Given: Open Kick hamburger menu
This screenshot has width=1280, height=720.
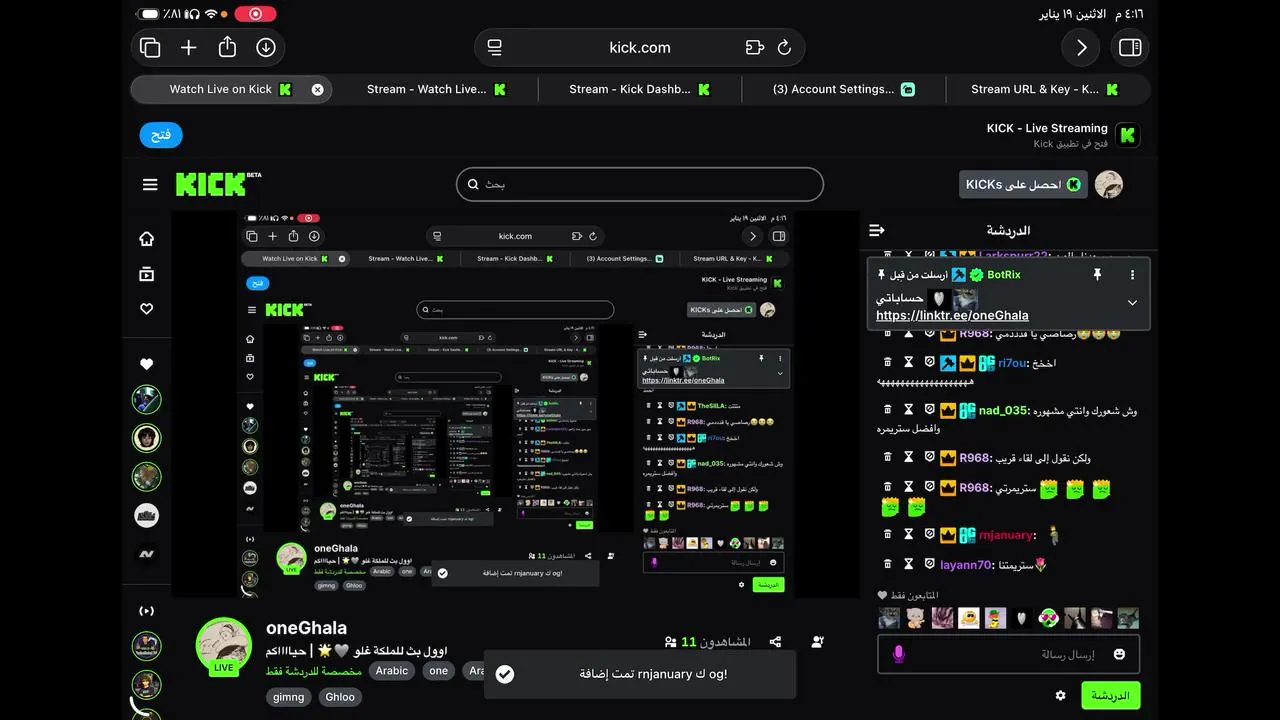Looking at the screenshot, I should coord(150,184).
